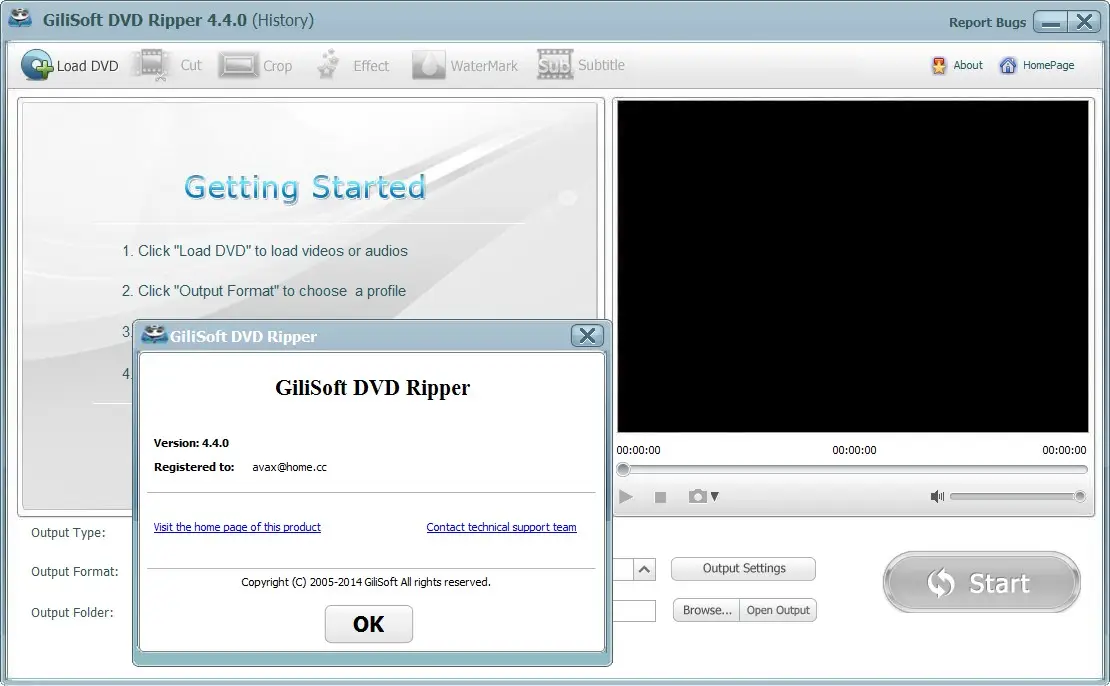Minimize the main application window

pos(1051,22)
